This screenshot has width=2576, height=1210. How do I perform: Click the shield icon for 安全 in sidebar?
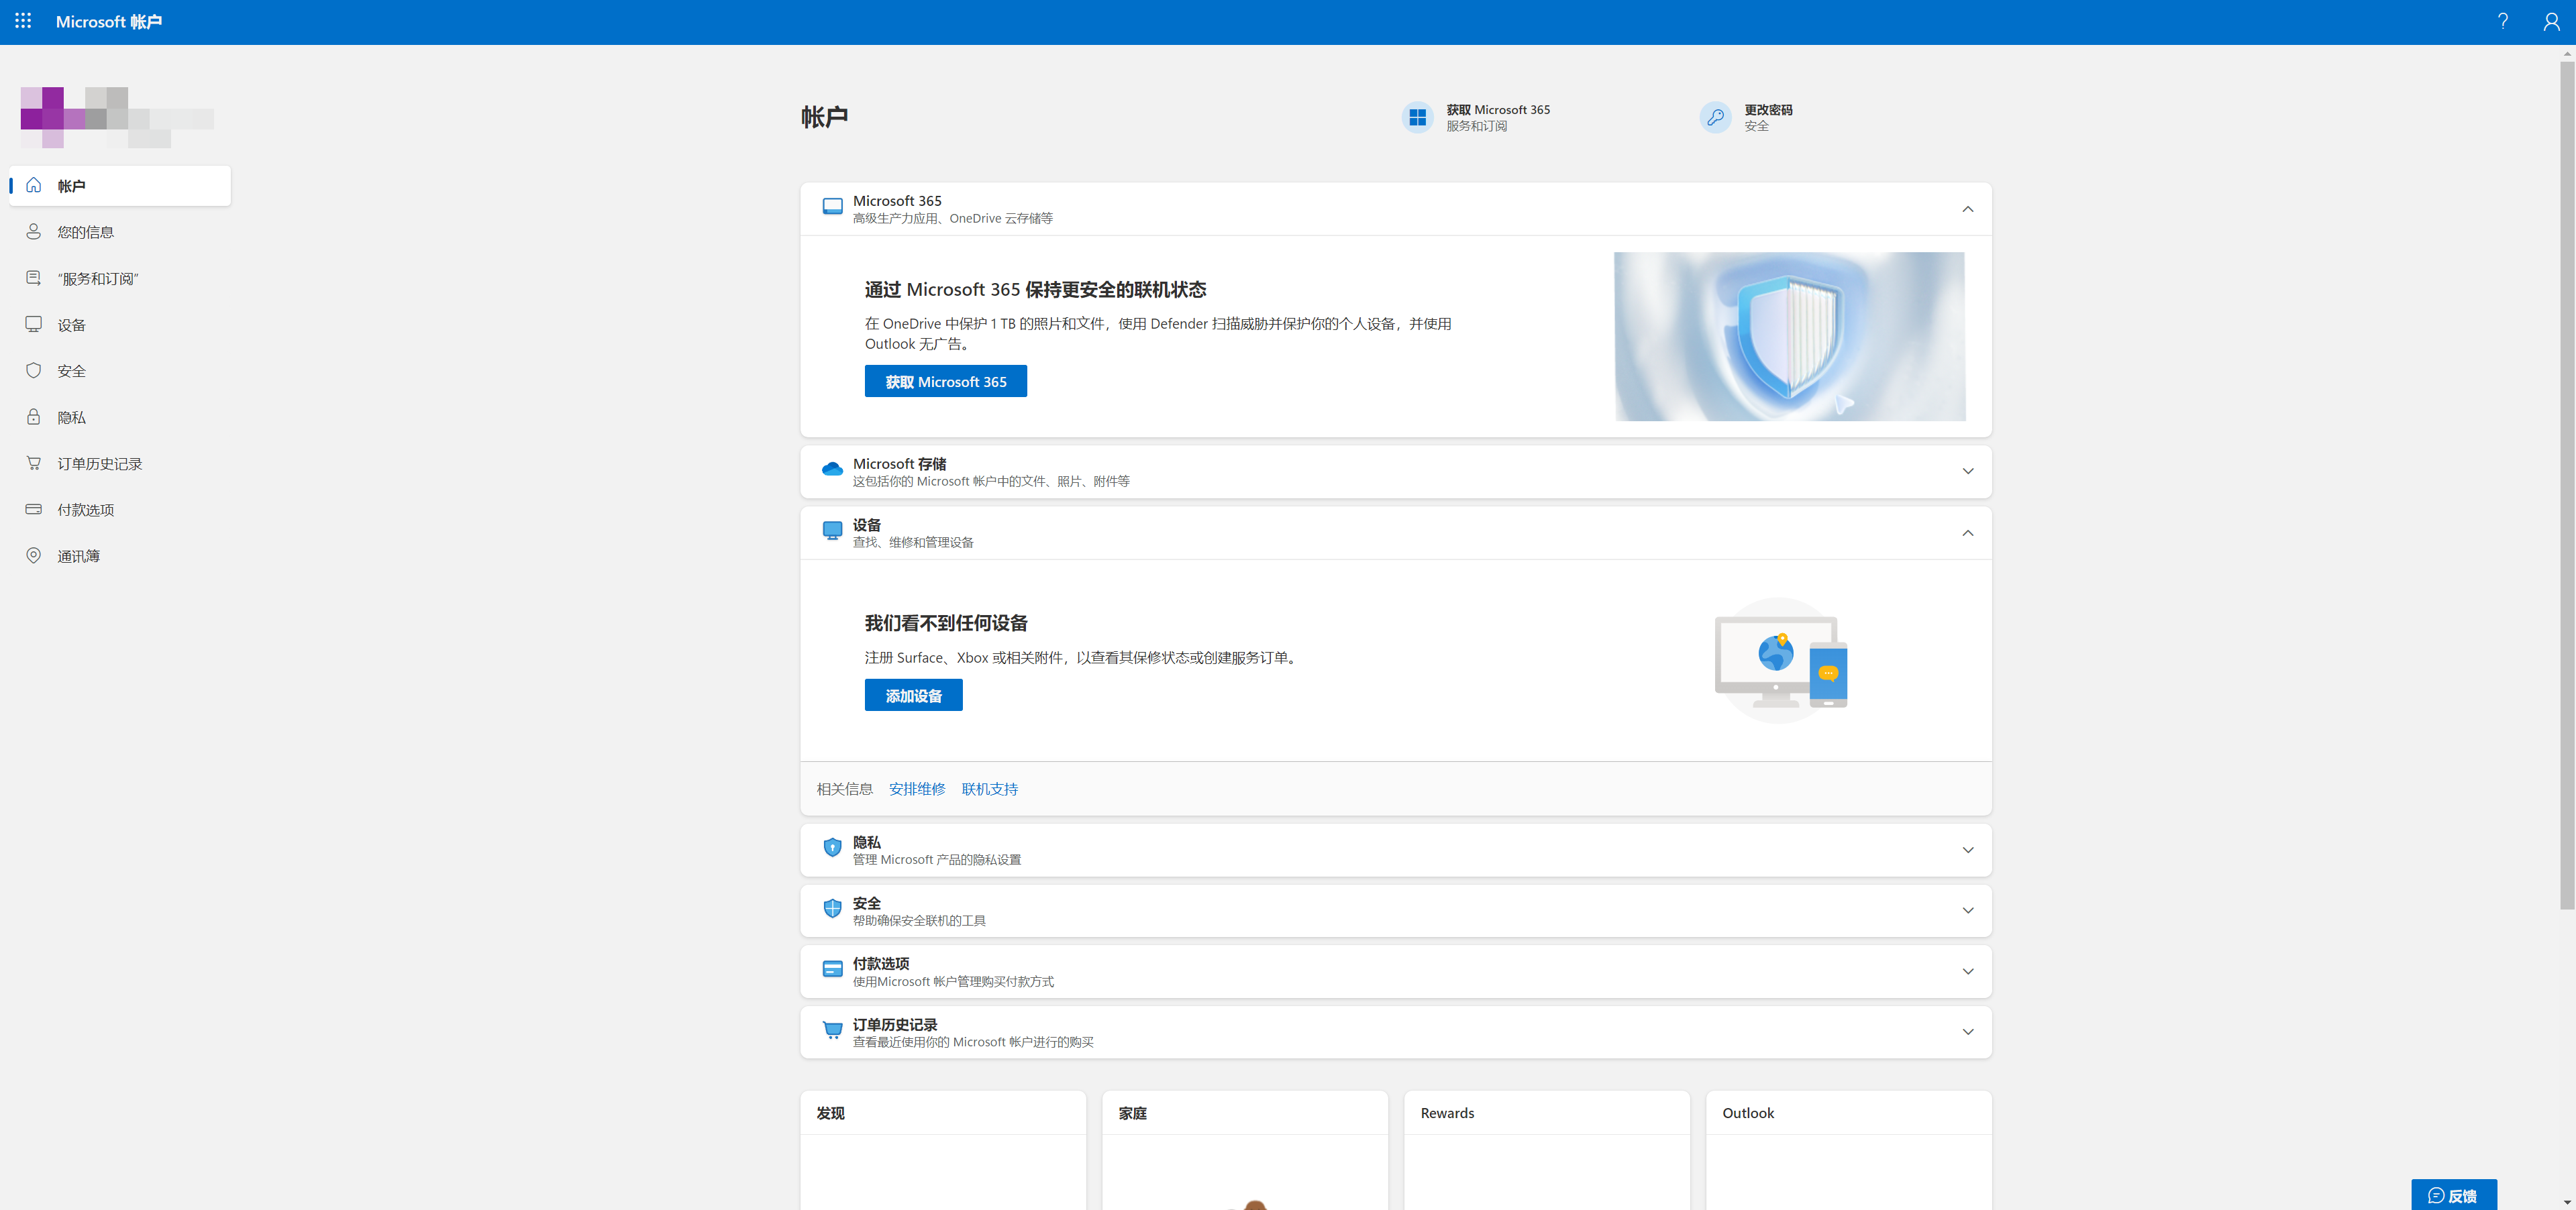(34, 370)
